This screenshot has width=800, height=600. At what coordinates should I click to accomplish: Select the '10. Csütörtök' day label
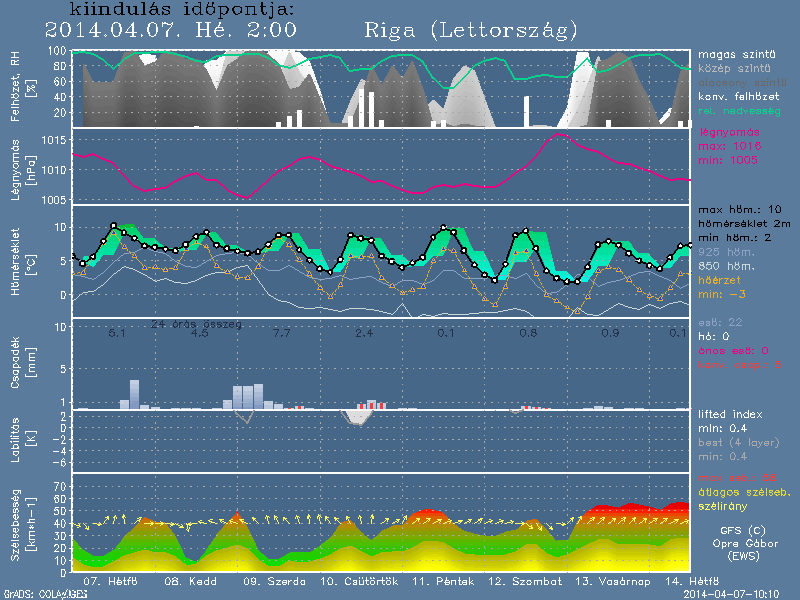[x=359, y=580]
